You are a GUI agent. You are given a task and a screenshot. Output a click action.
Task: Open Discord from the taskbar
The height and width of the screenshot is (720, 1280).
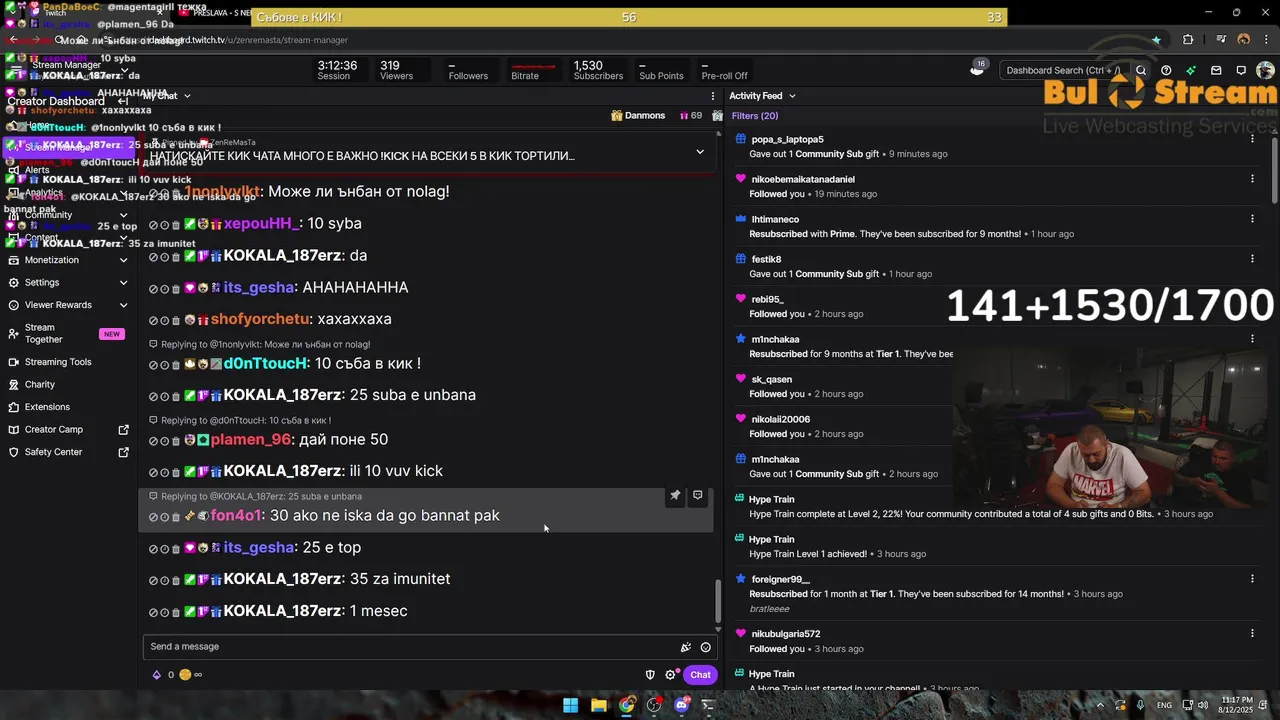click(682, 705)
